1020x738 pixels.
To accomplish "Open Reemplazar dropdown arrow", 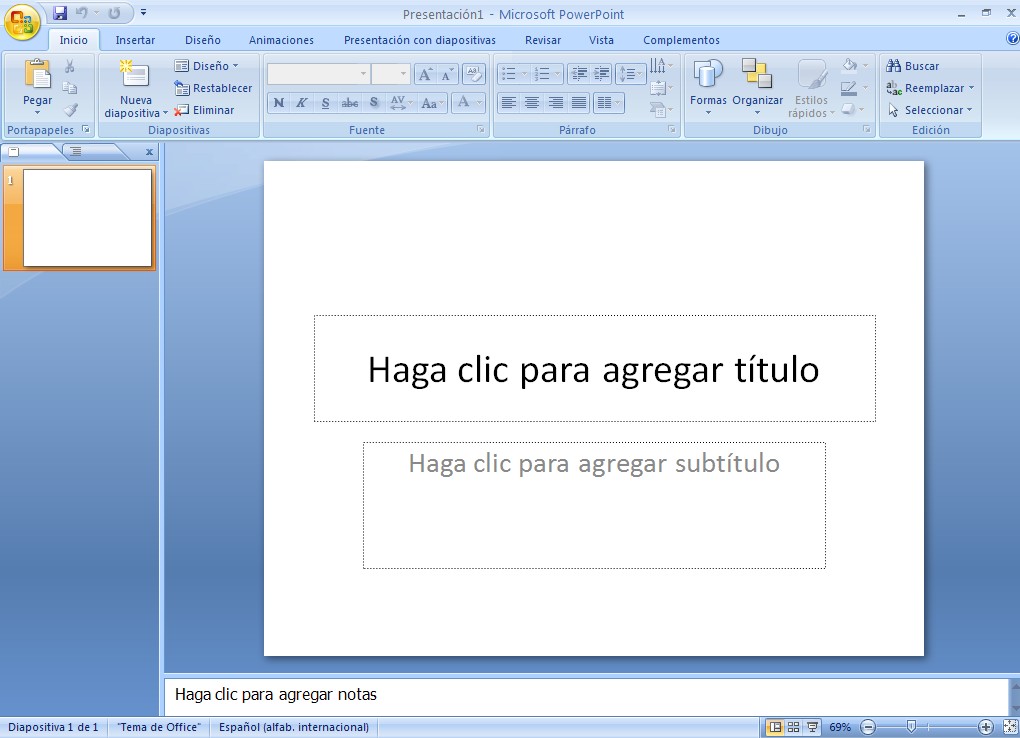I will coord(971,88).
